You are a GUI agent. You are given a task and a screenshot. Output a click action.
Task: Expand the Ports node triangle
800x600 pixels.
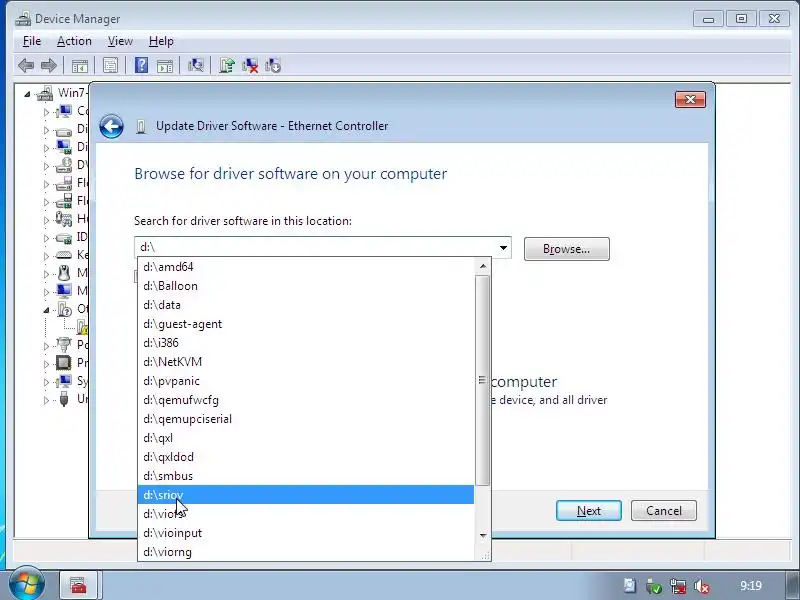[x=46, y=345]
